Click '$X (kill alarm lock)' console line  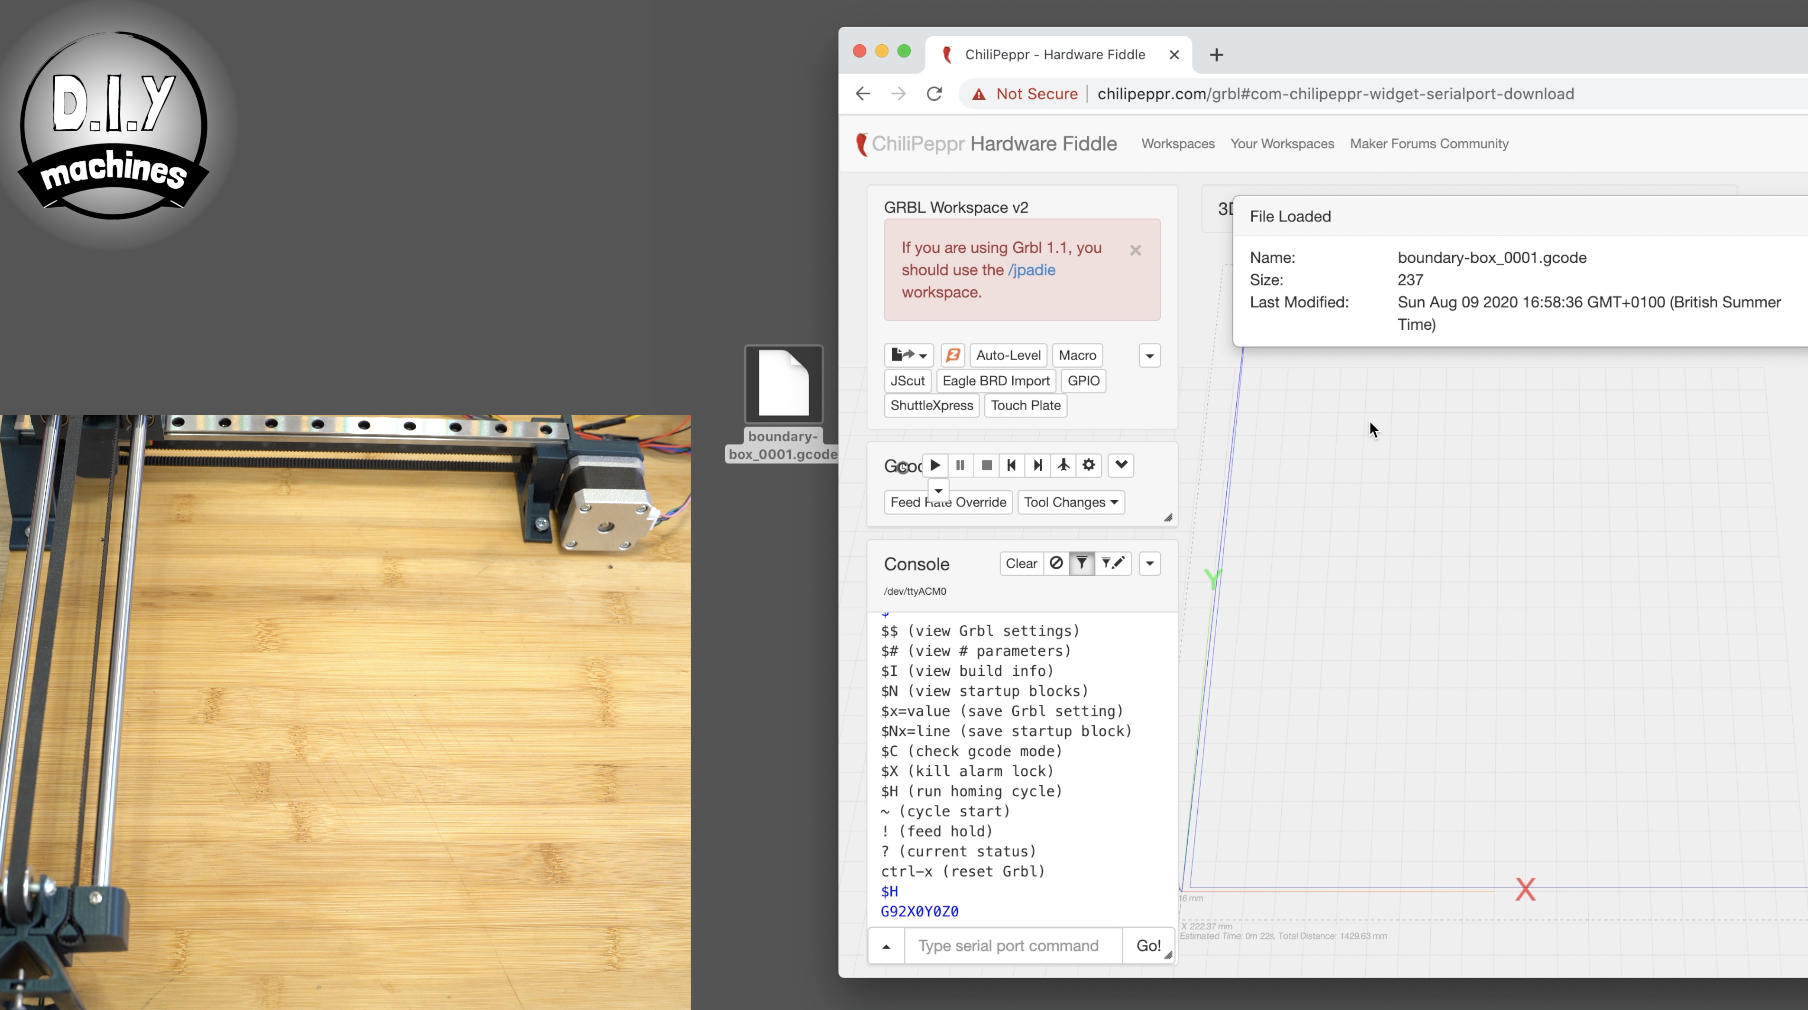point(967,771)
